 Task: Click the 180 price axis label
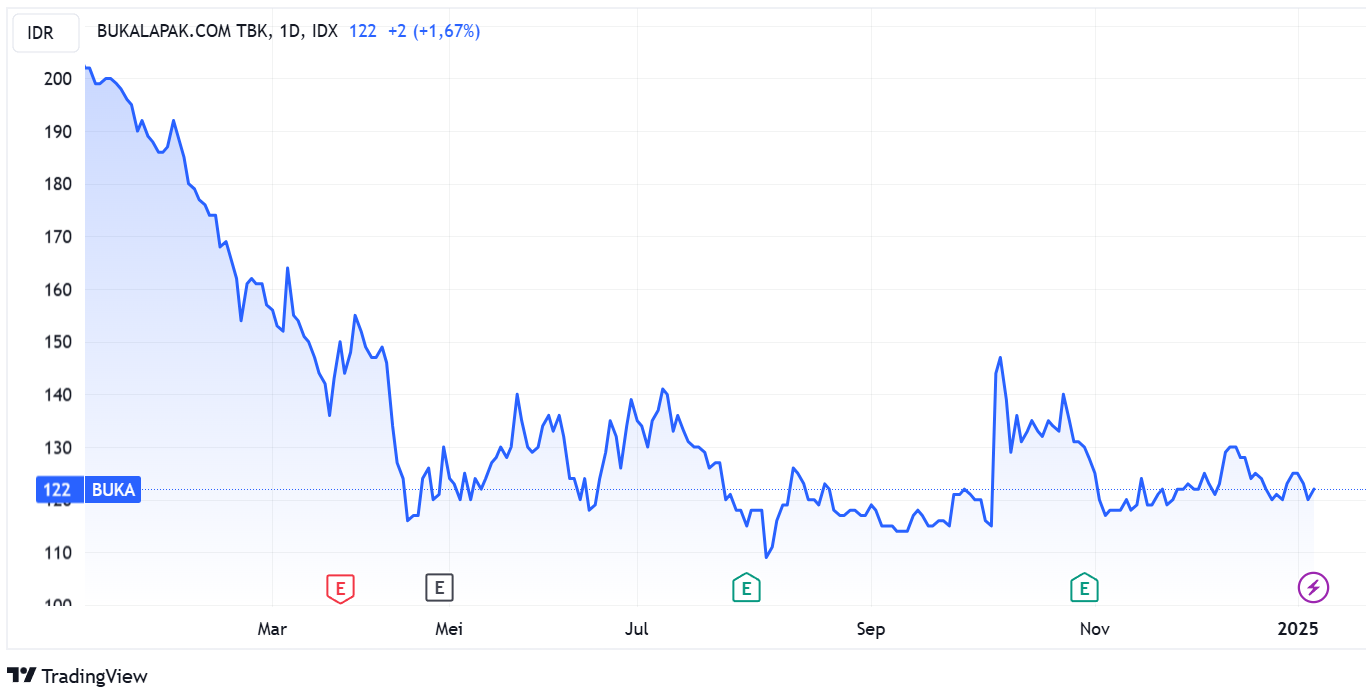(59, 184)
